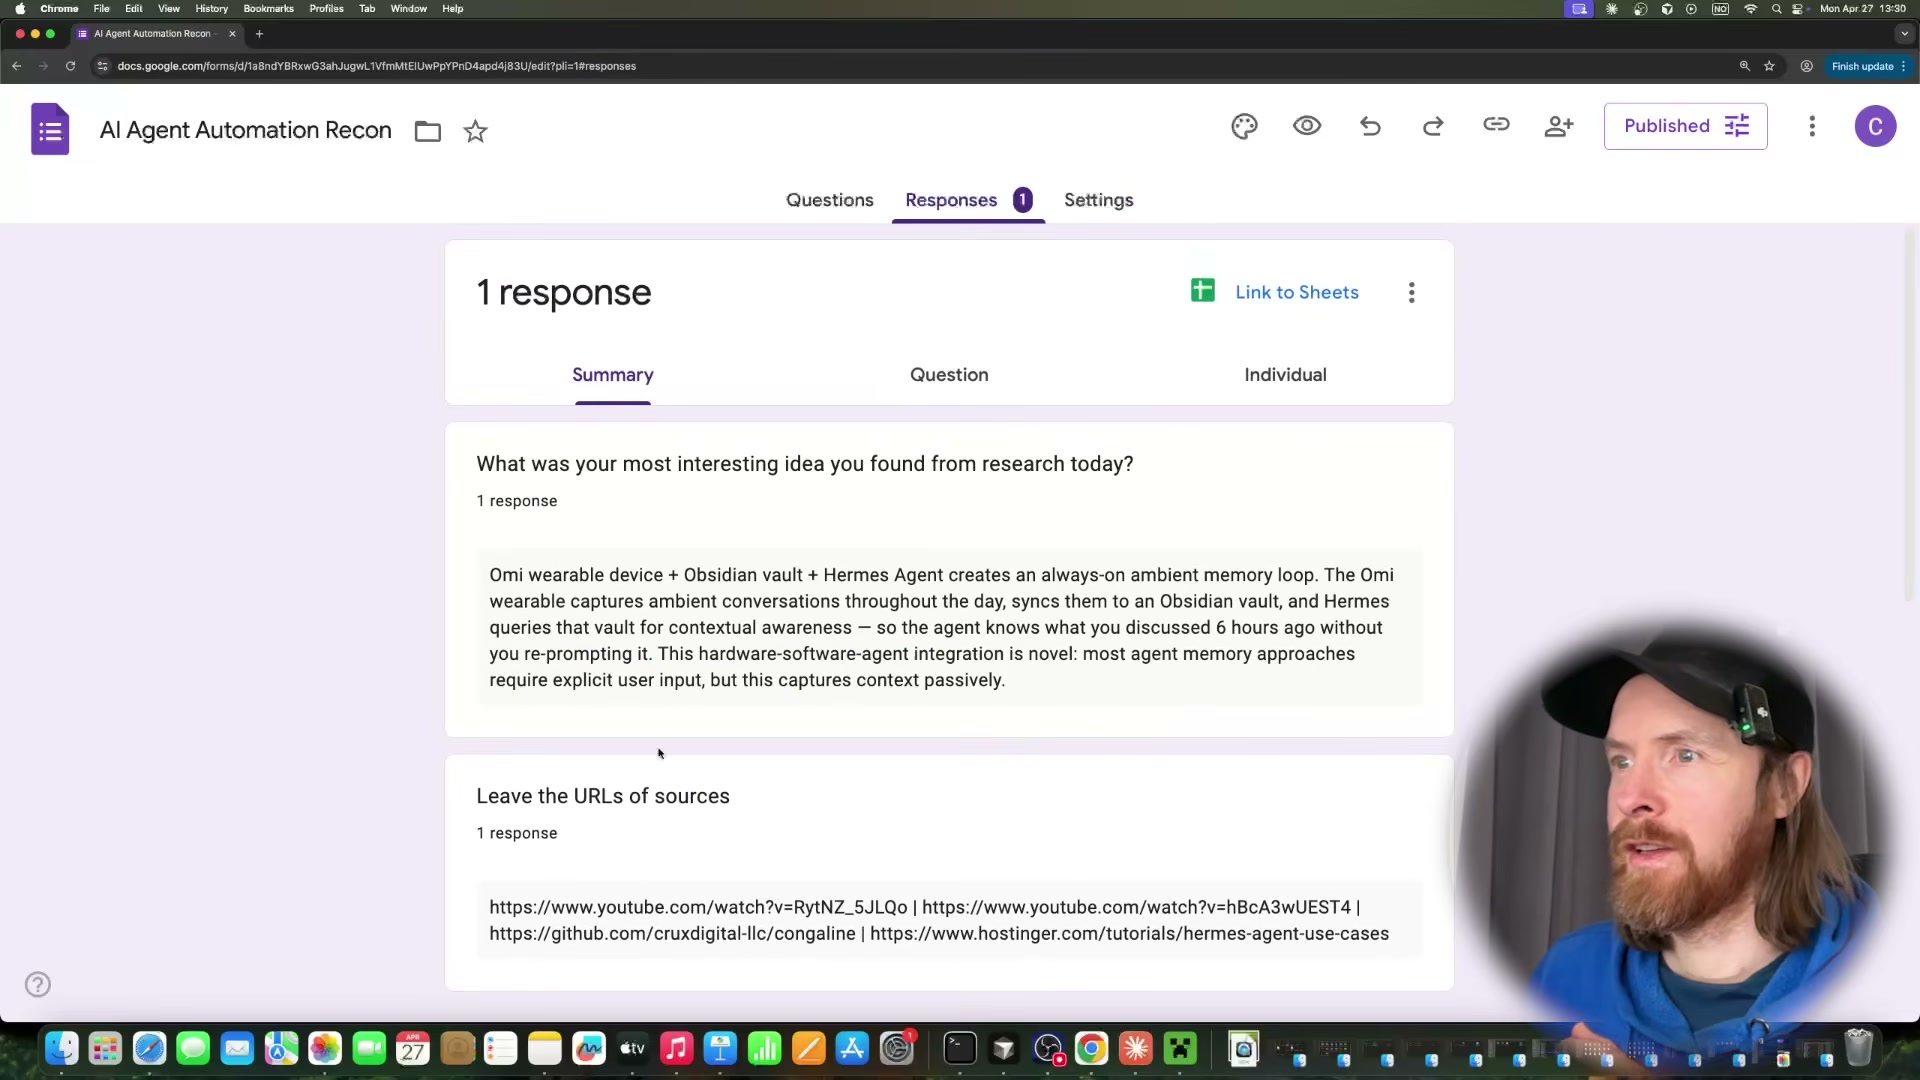The image size is (1920, 1080).
Task: Add collaborators with the person-plus icon
Action: (x=1559, y=126)
